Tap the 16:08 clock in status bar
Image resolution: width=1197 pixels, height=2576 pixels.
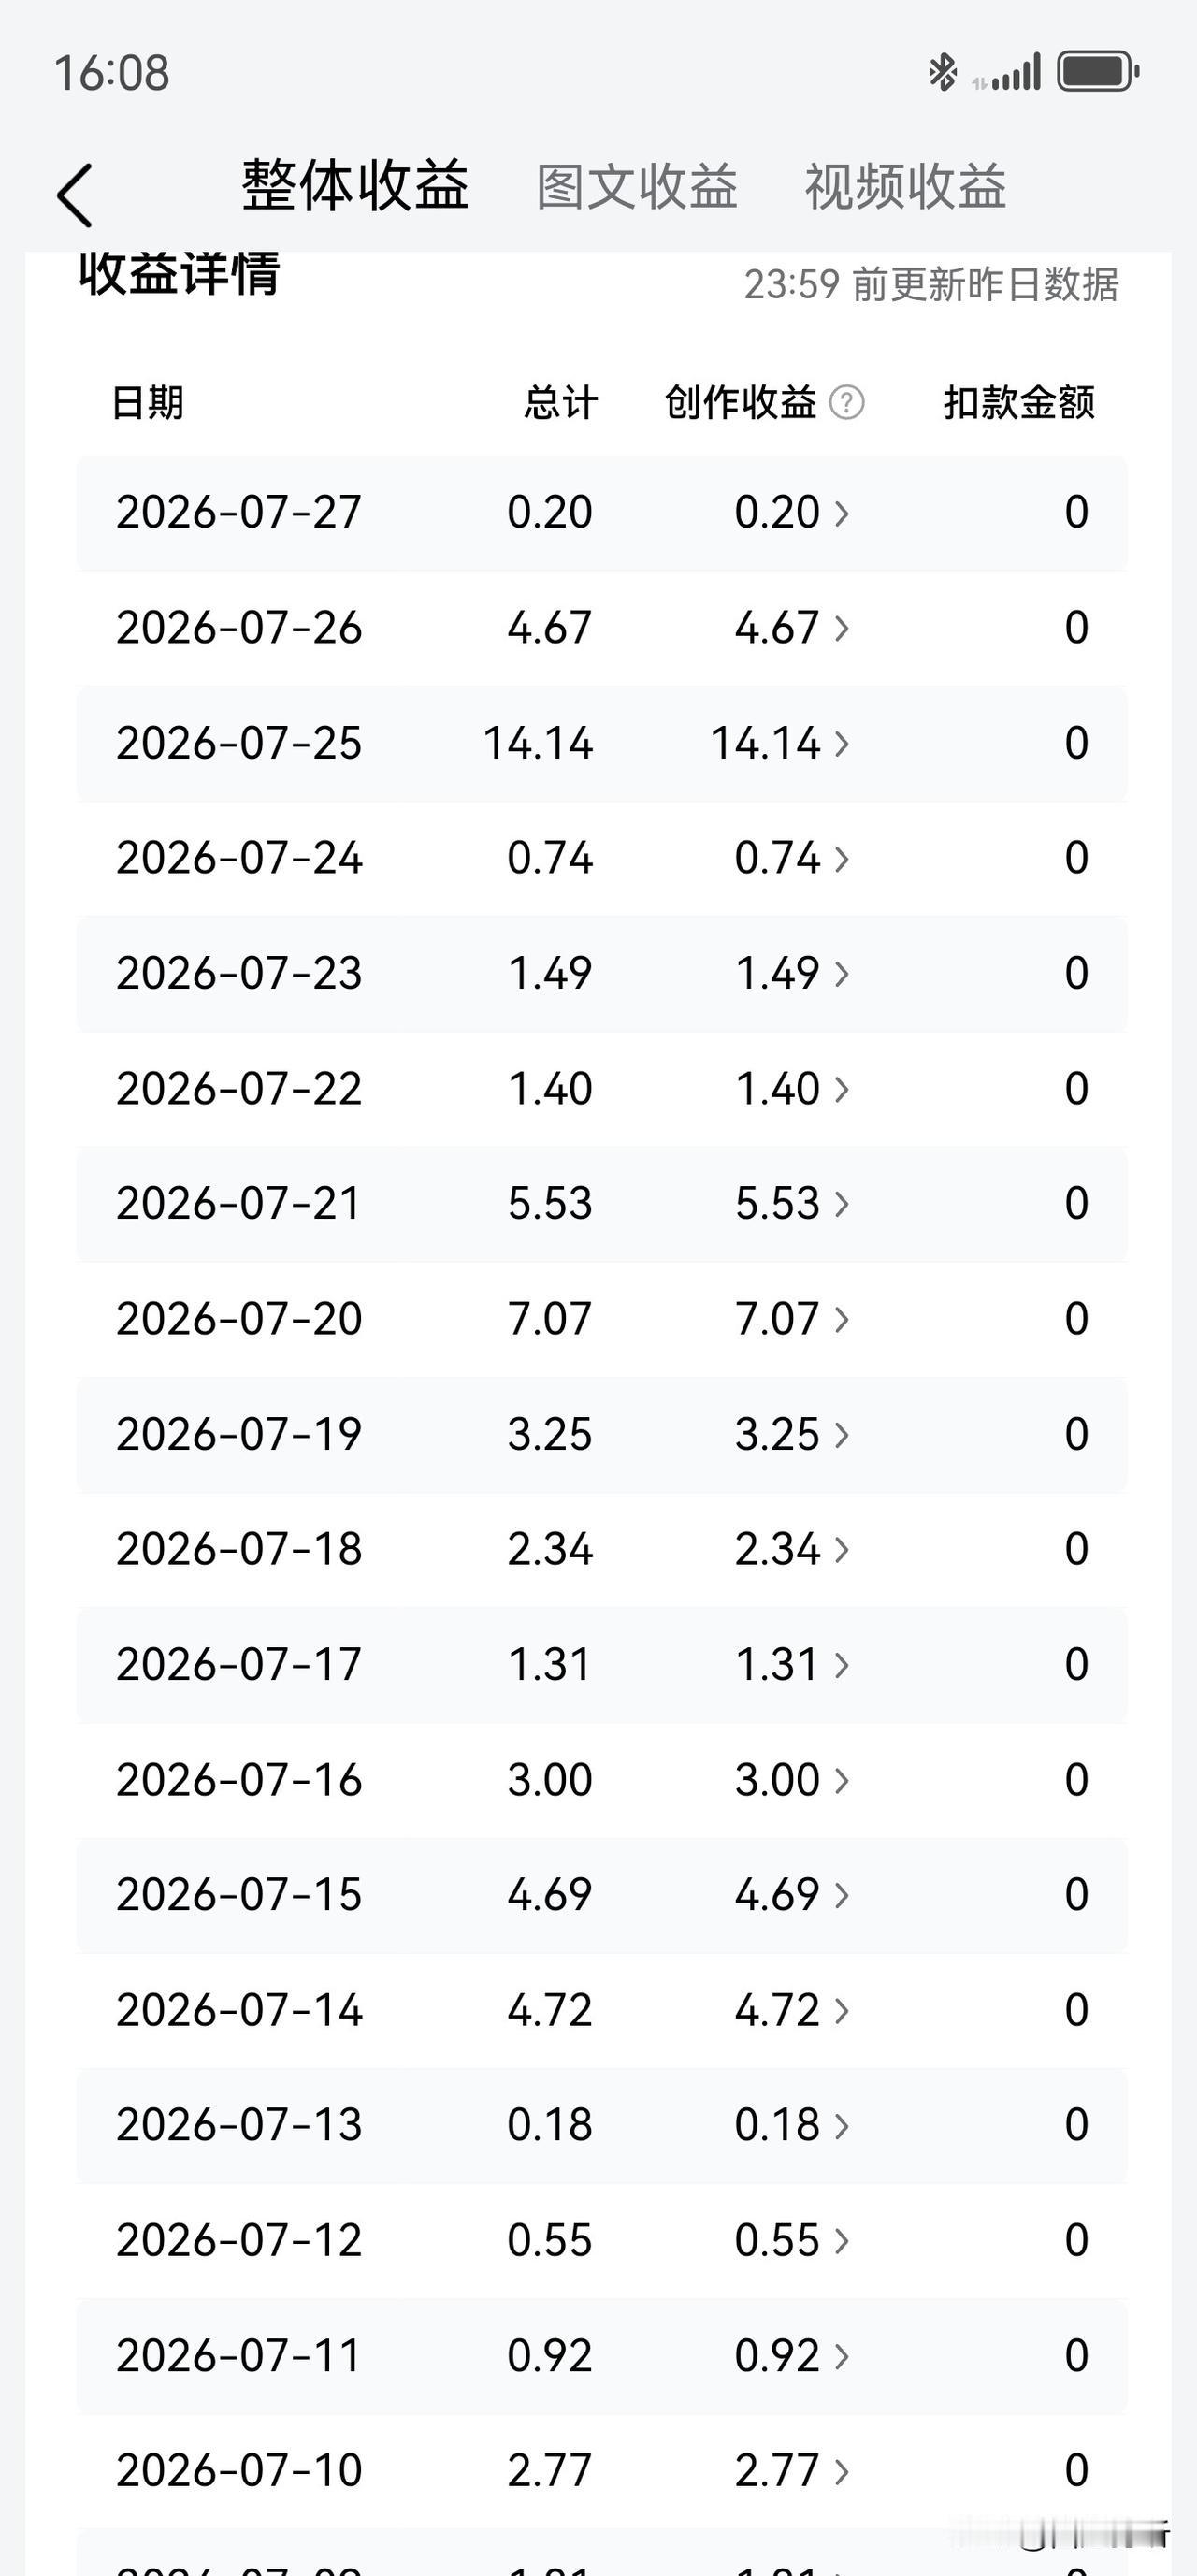(111, 73)
